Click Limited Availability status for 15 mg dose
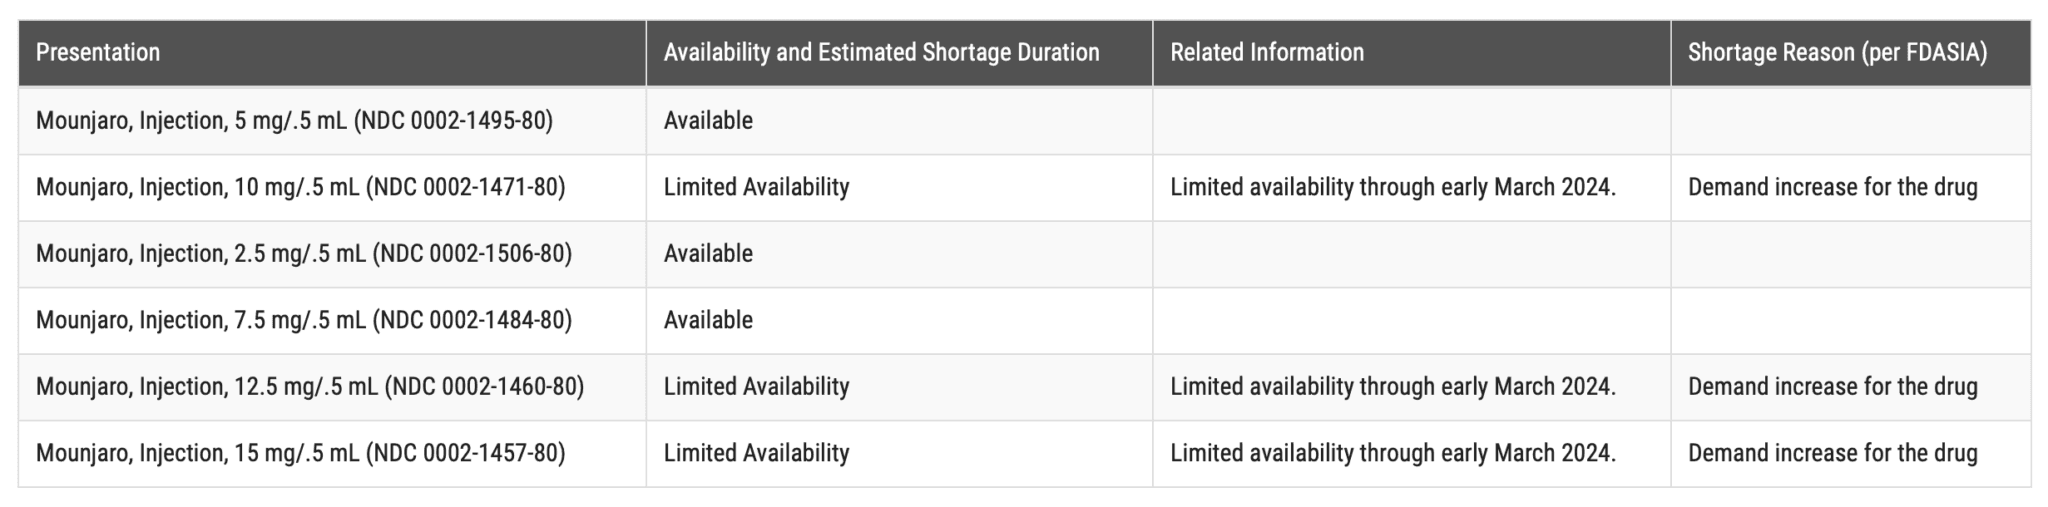 [x=756, y=454]
